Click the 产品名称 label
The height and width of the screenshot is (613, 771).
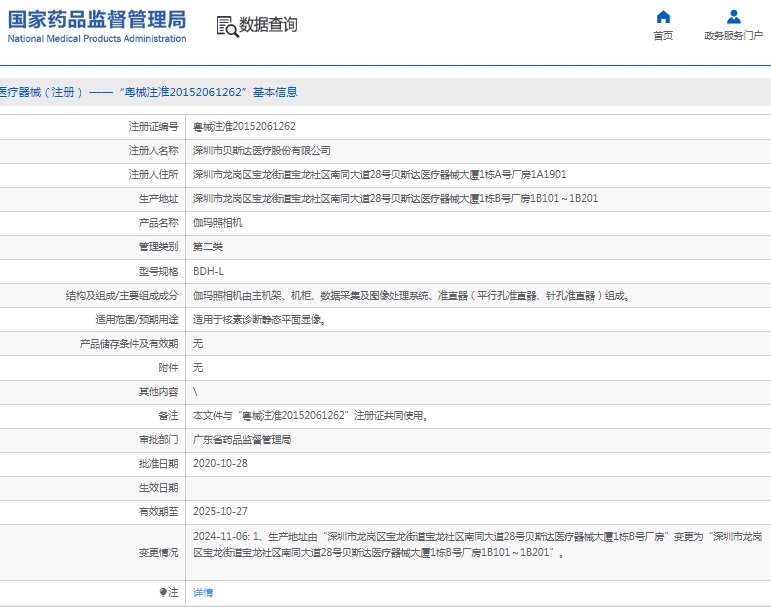pyautogui.click(x=158, y=223)
